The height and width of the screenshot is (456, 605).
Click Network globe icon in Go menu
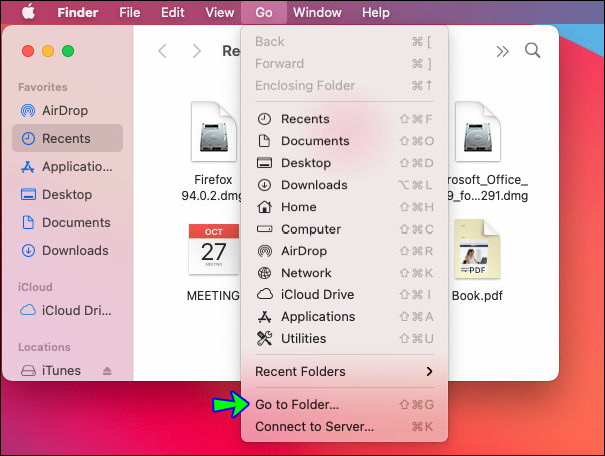264,273
